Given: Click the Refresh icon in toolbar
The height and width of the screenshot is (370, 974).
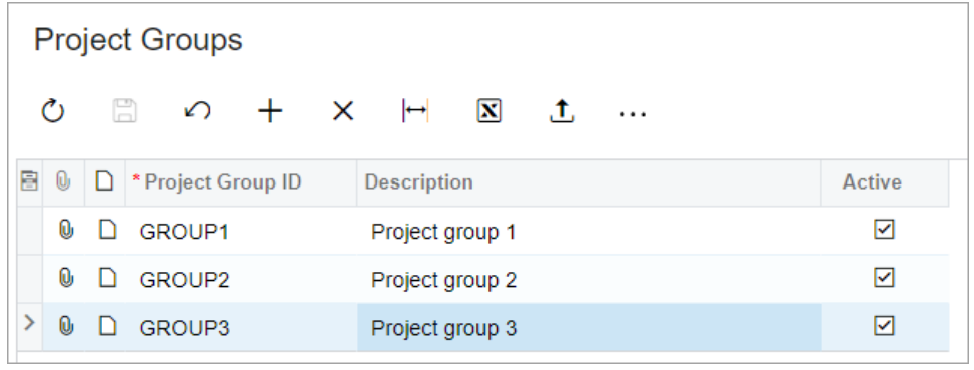Looking at the screenshot, I should click(x=53, y=112).
